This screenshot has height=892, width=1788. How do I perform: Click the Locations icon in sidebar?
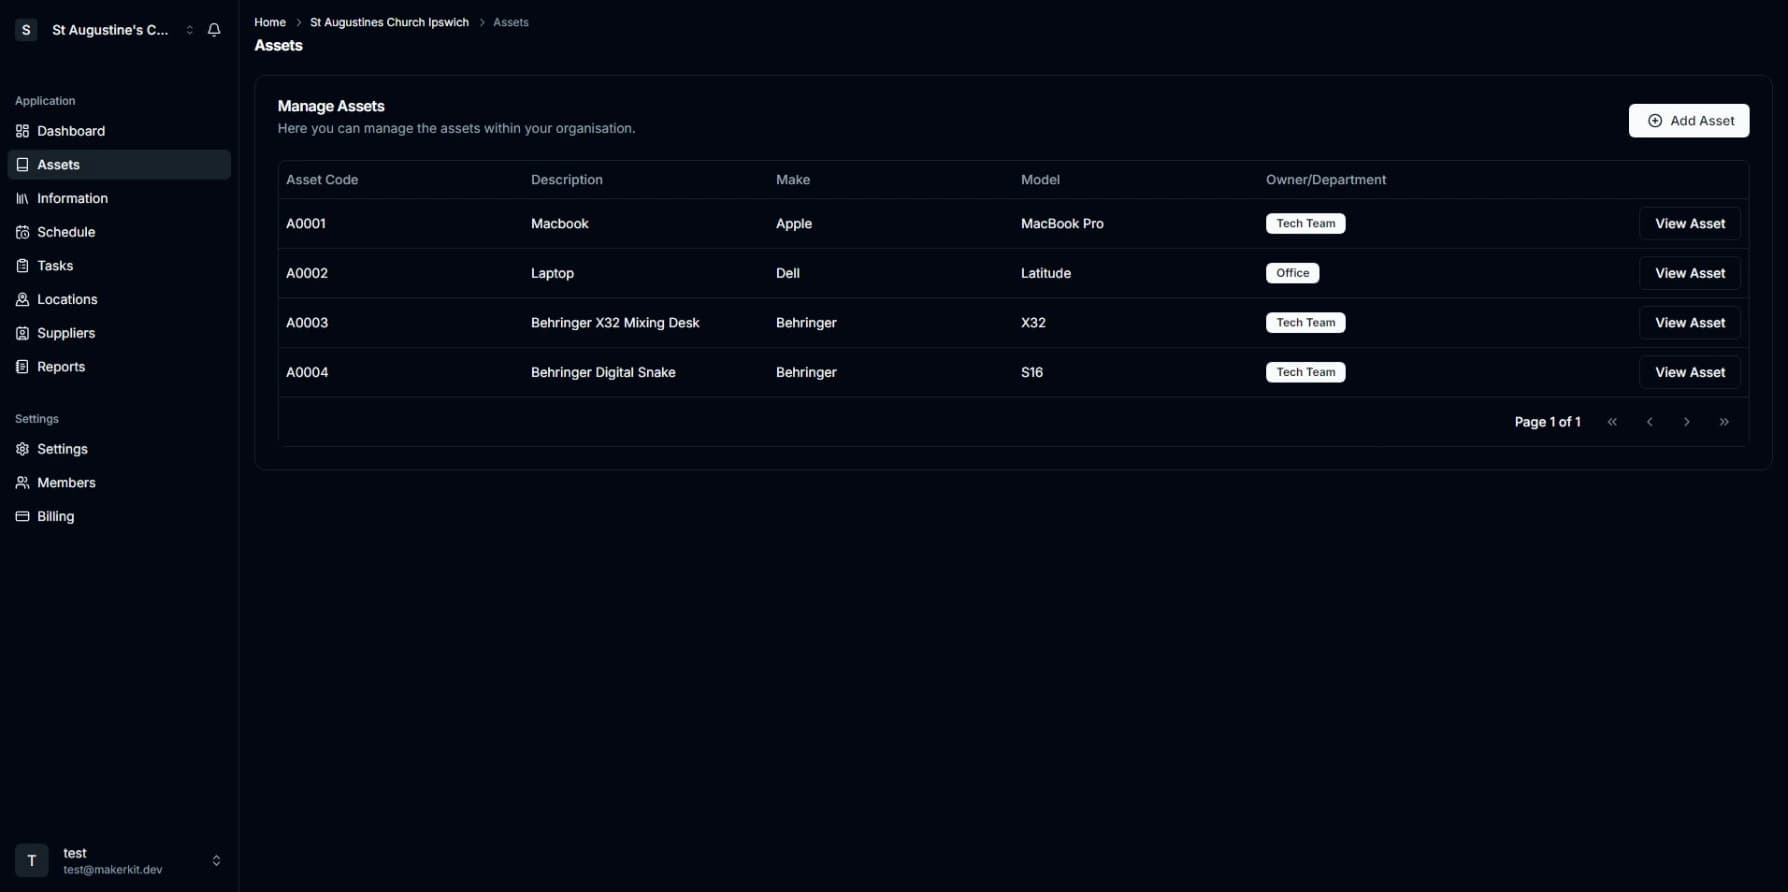click(22, 299)
